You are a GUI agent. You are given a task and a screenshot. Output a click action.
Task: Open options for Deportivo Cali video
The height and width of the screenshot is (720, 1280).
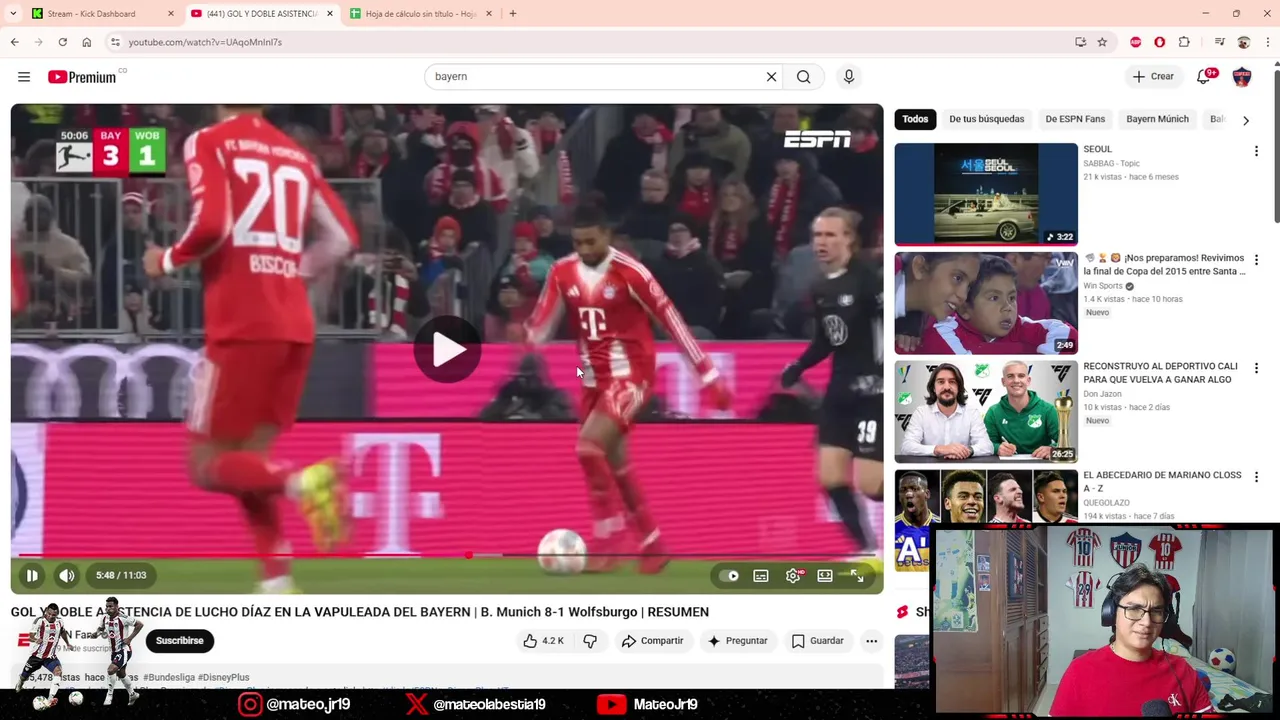click(x=1256, y=368)
